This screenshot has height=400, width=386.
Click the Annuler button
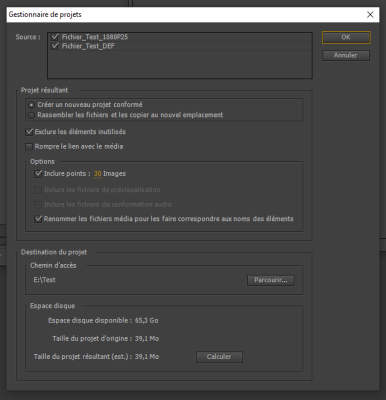[346, 55]
